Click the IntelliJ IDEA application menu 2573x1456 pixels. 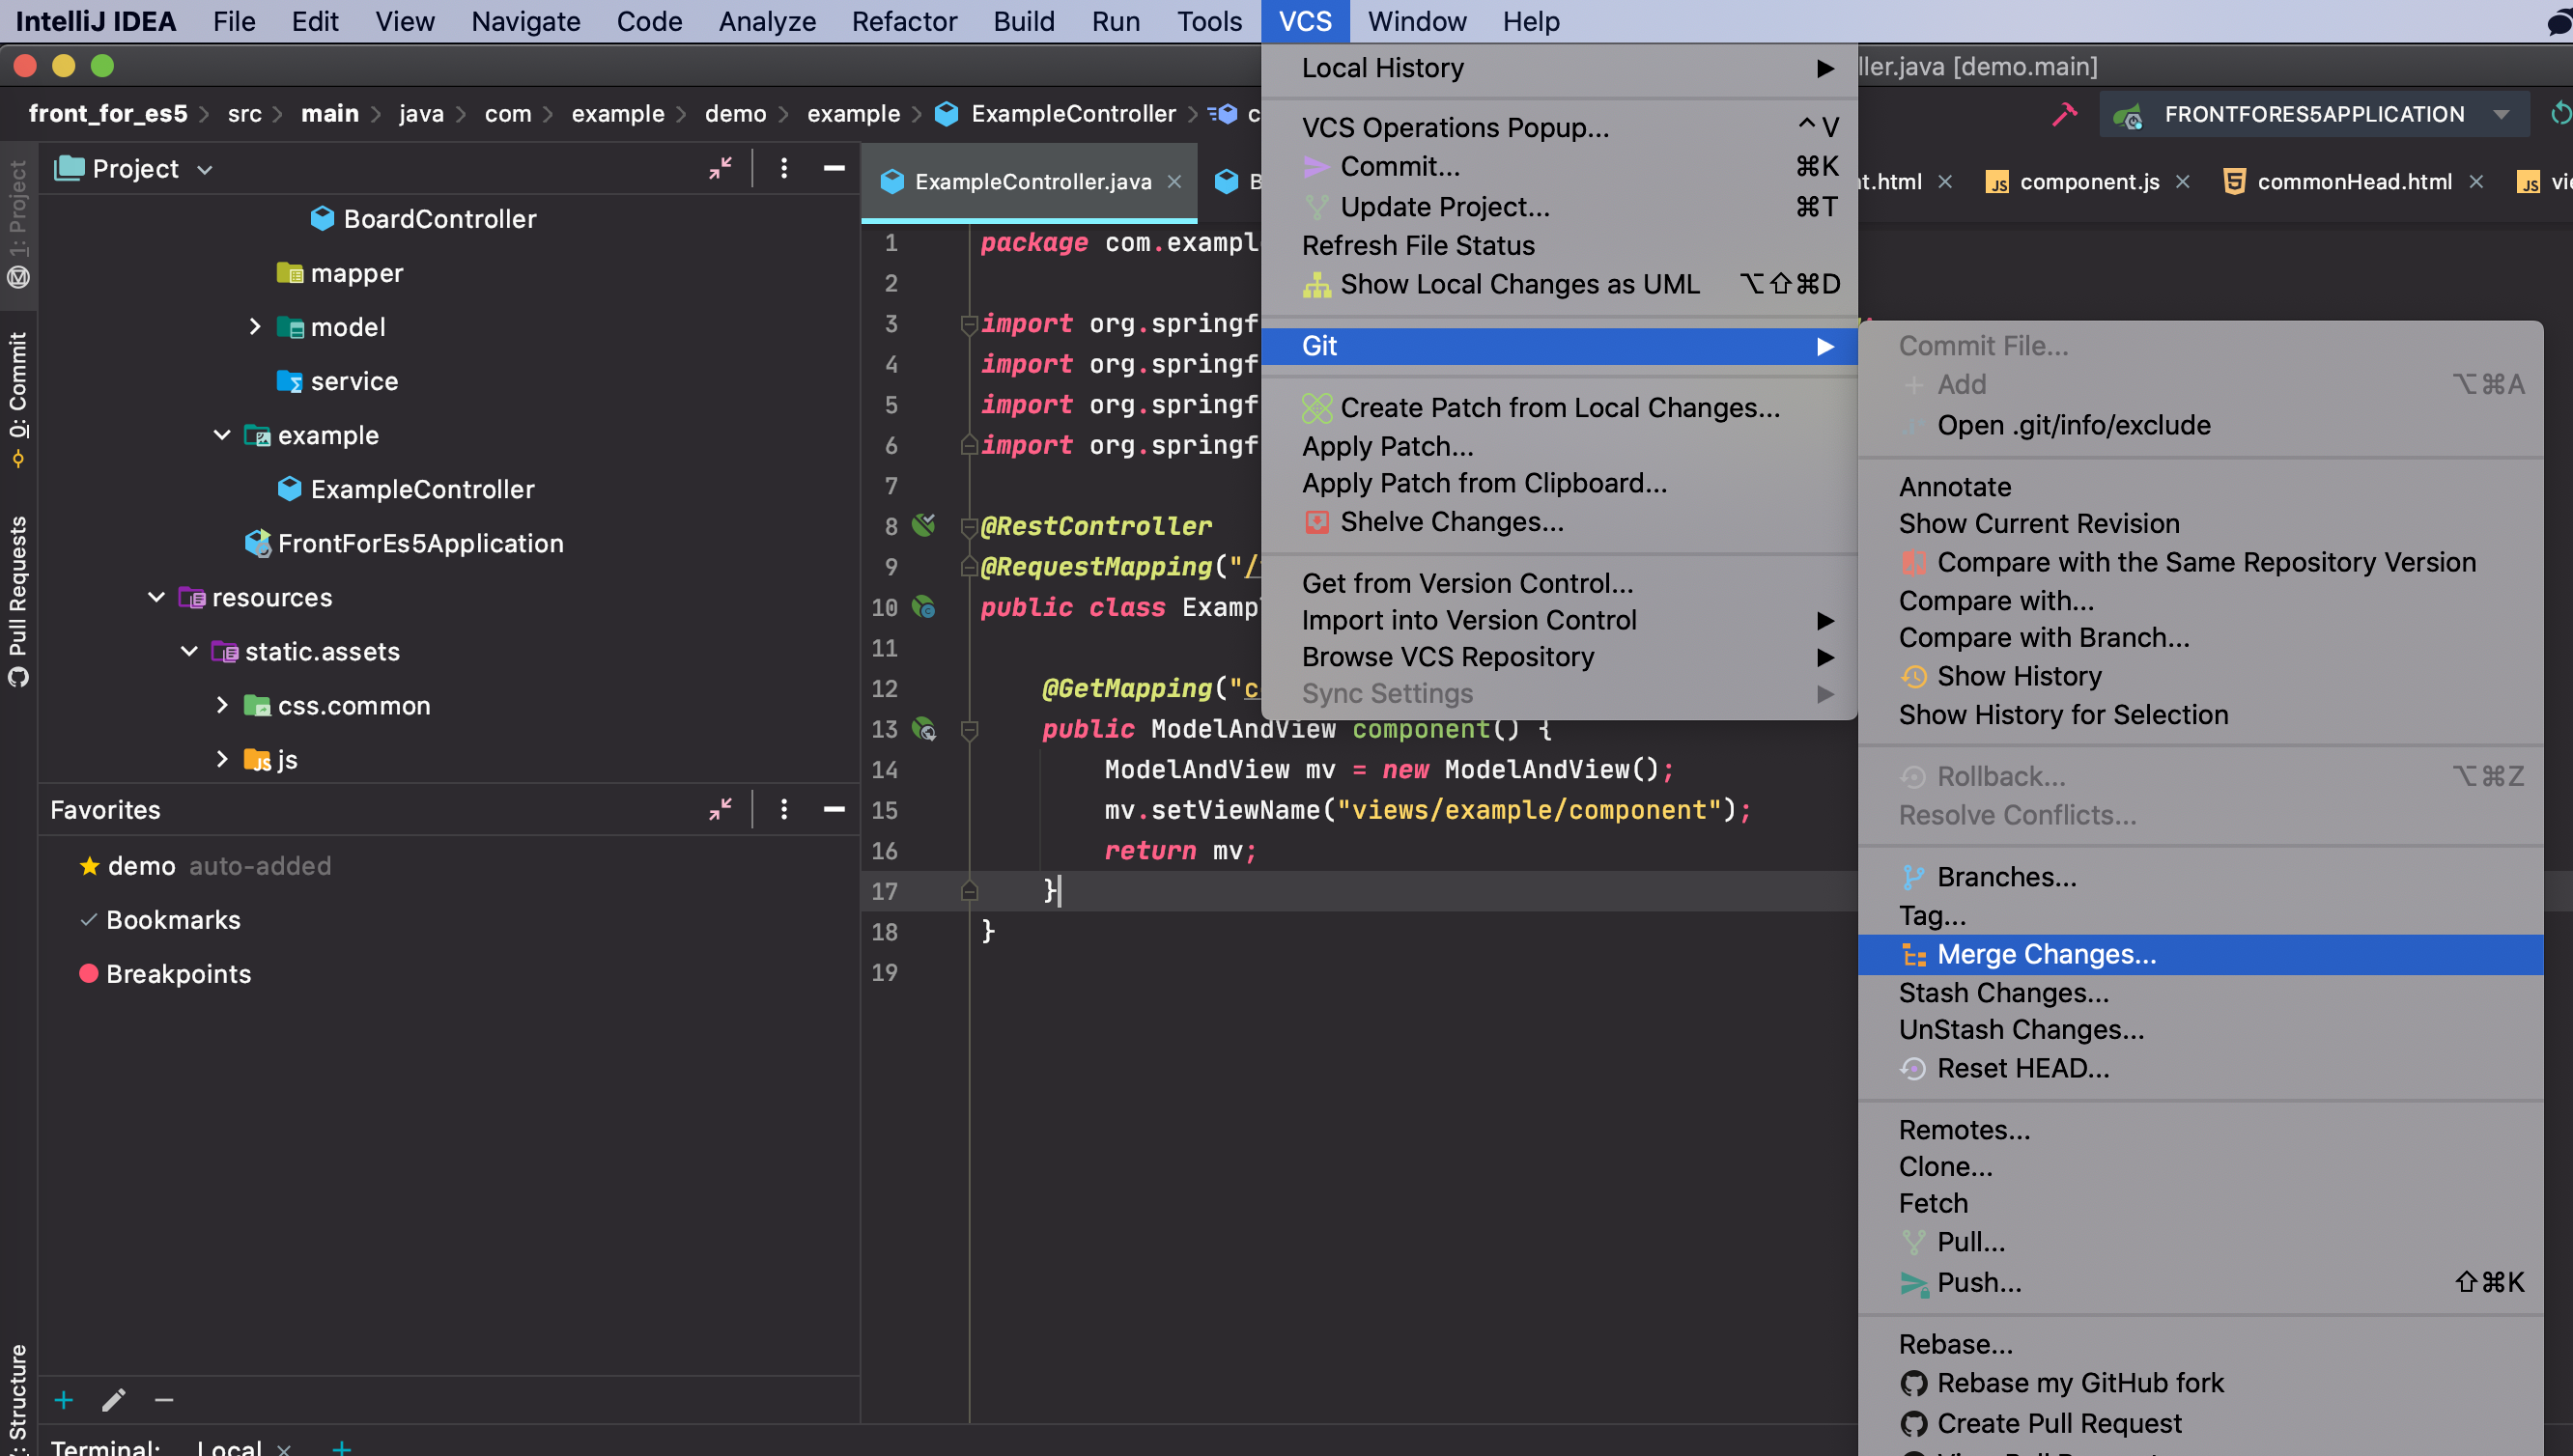[x=96, y=21]
